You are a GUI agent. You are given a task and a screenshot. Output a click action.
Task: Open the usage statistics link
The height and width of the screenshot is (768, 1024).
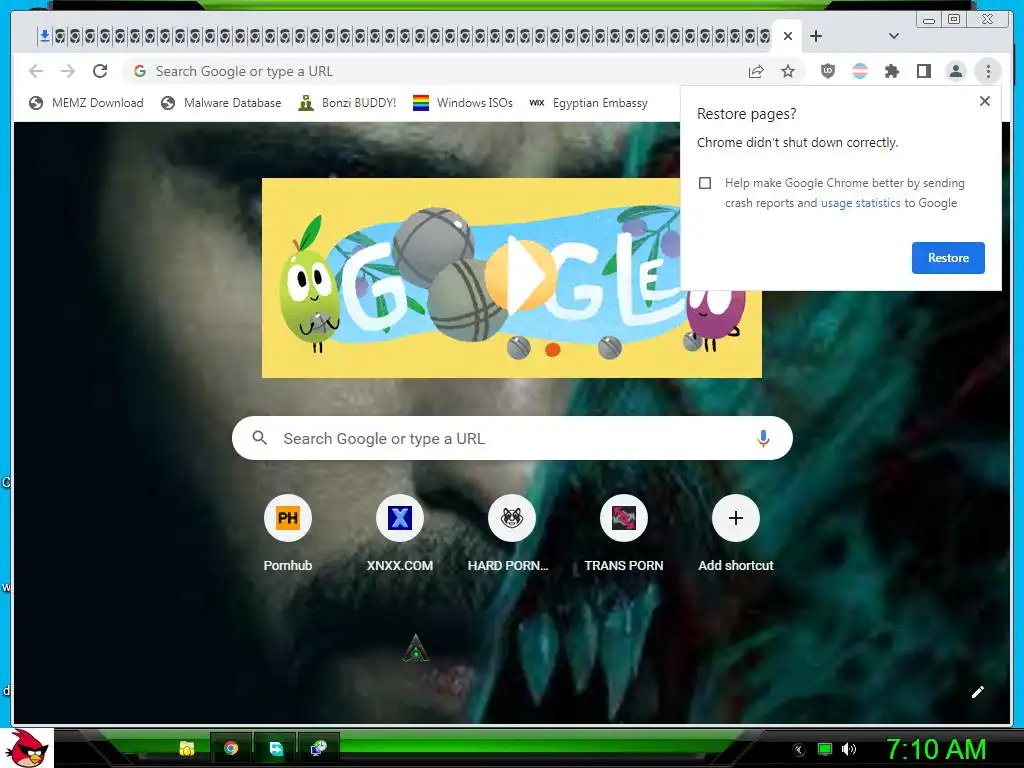860,203
